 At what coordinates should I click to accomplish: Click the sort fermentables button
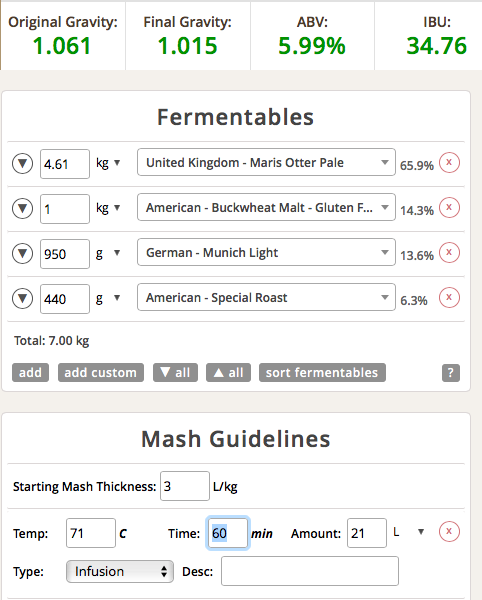322,373
